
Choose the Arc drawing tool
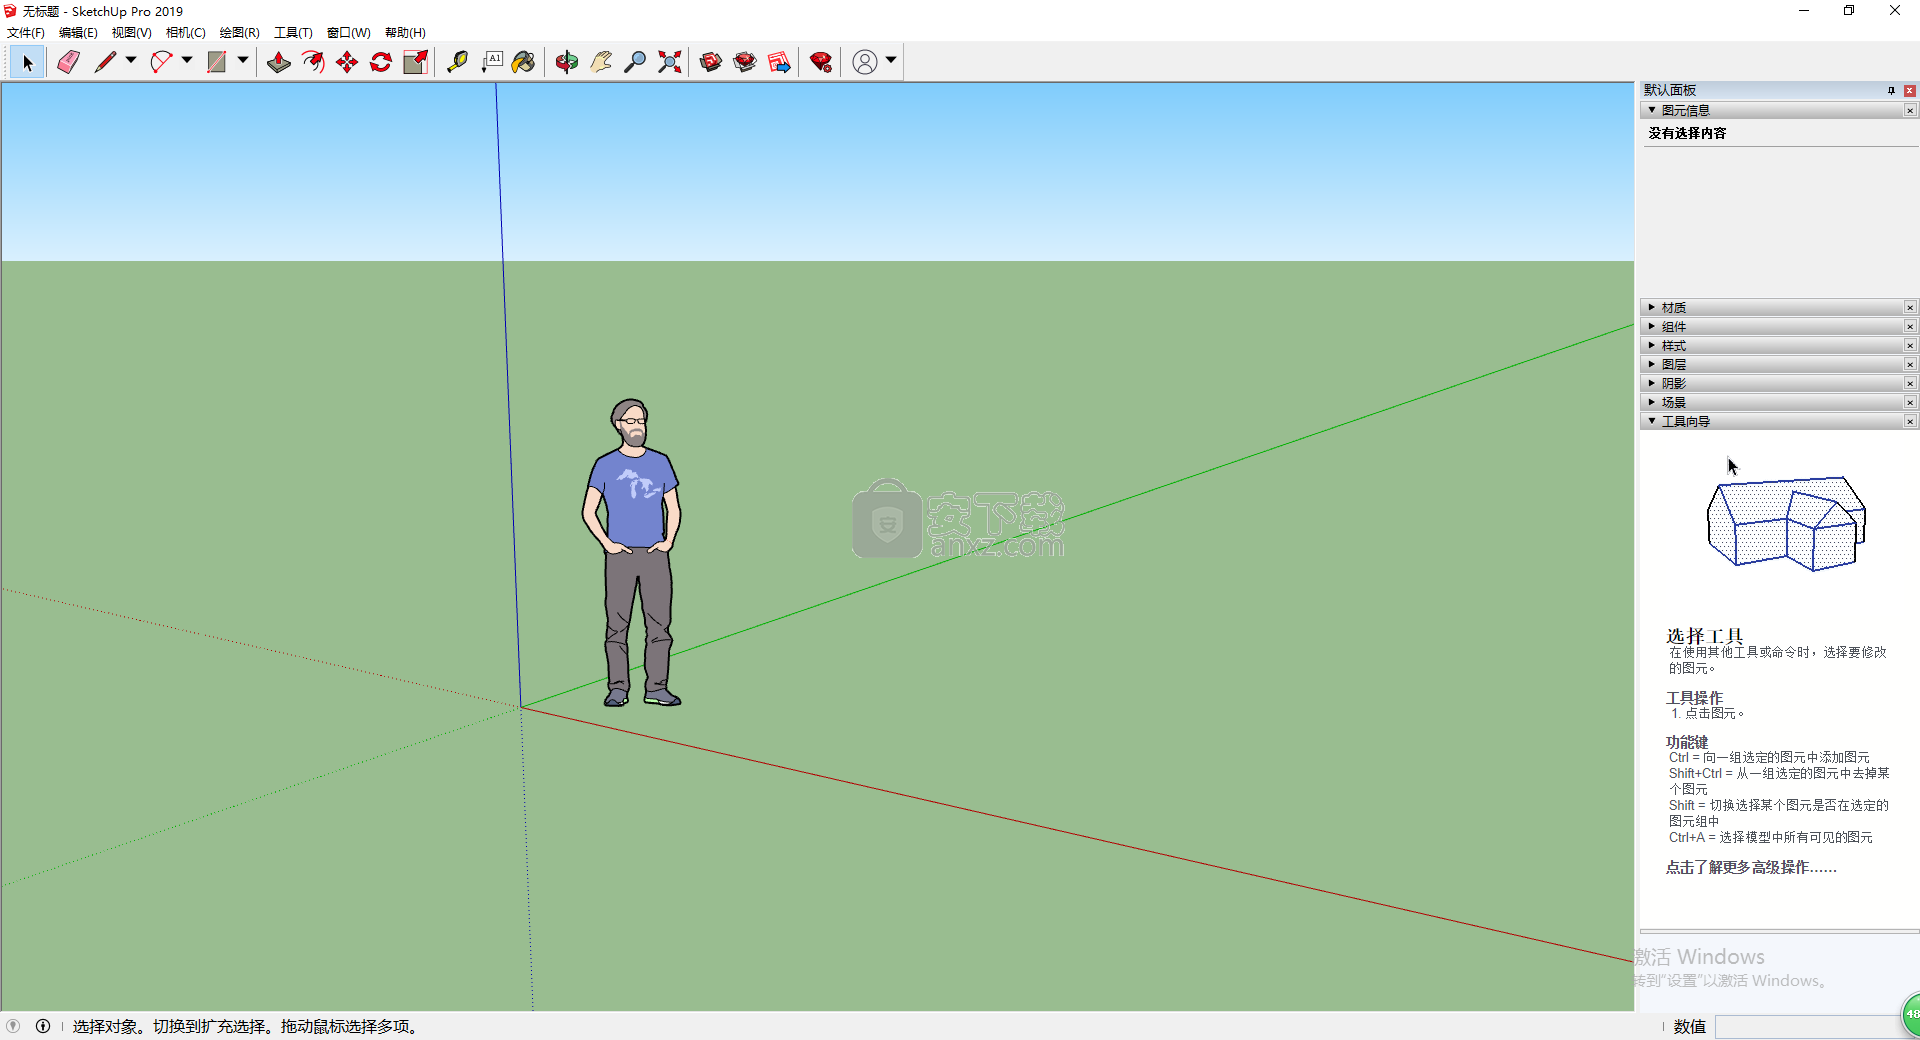tap(161, 62)
